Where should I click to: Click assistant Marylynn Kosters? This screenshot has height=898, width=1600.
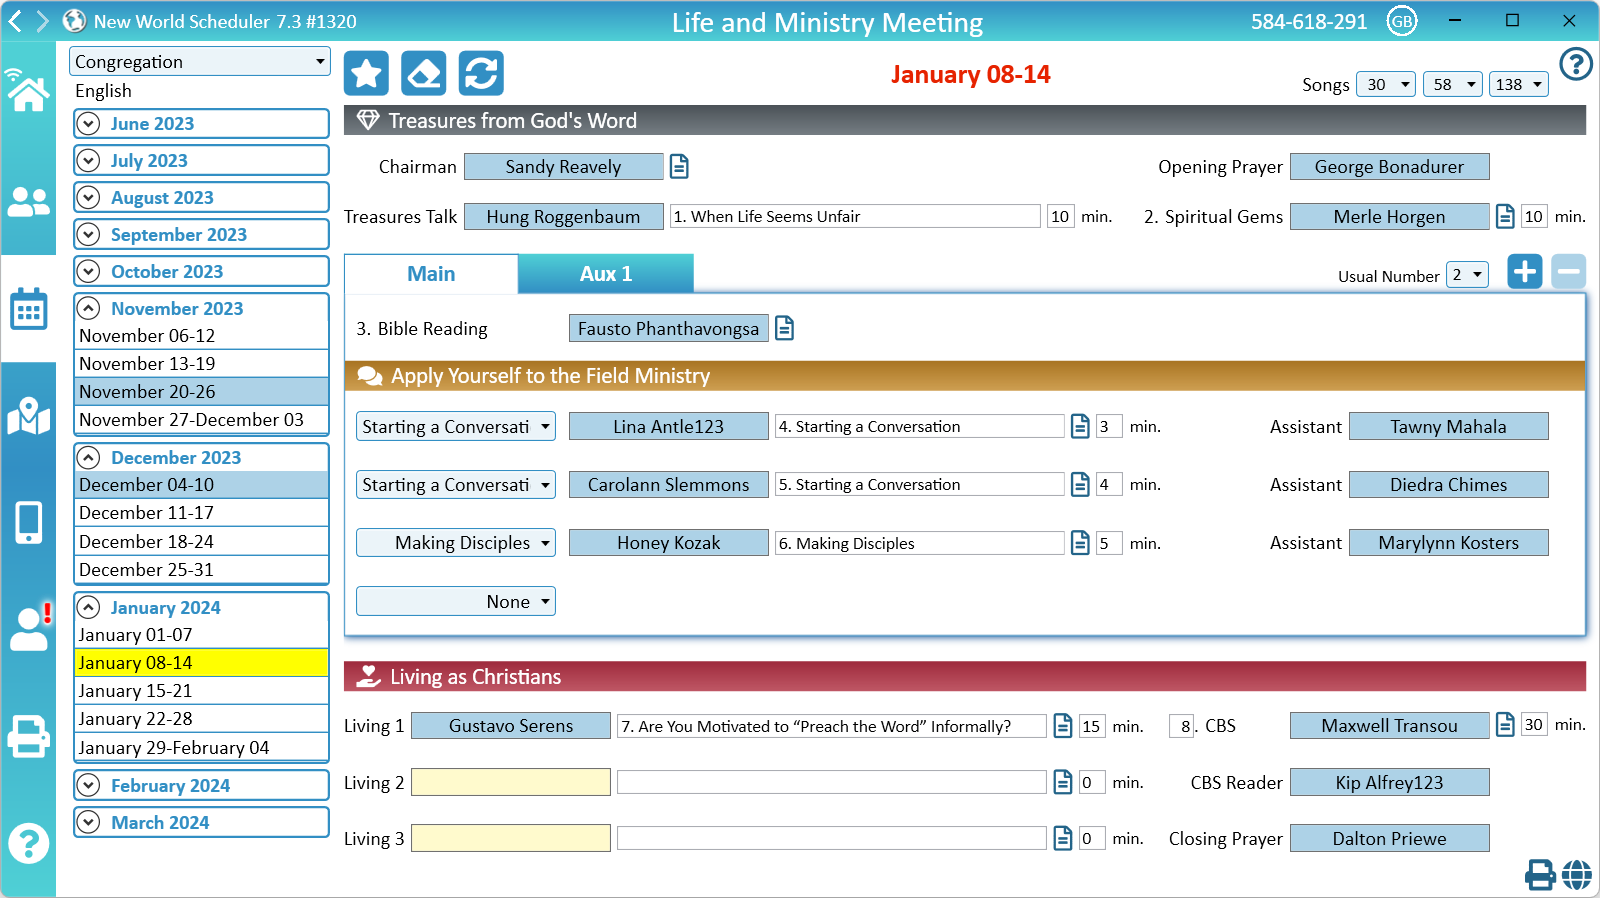pos(1448,543)
